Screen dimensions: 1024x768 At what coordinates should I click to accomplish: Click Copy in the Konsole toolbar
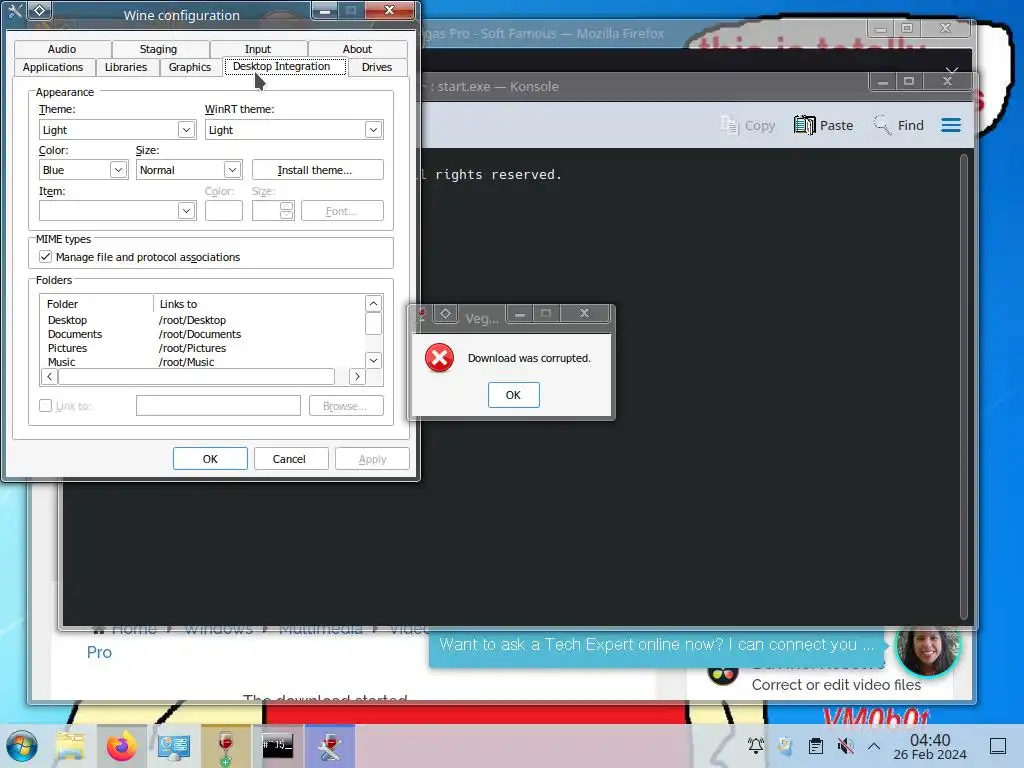tap(748, 125)
